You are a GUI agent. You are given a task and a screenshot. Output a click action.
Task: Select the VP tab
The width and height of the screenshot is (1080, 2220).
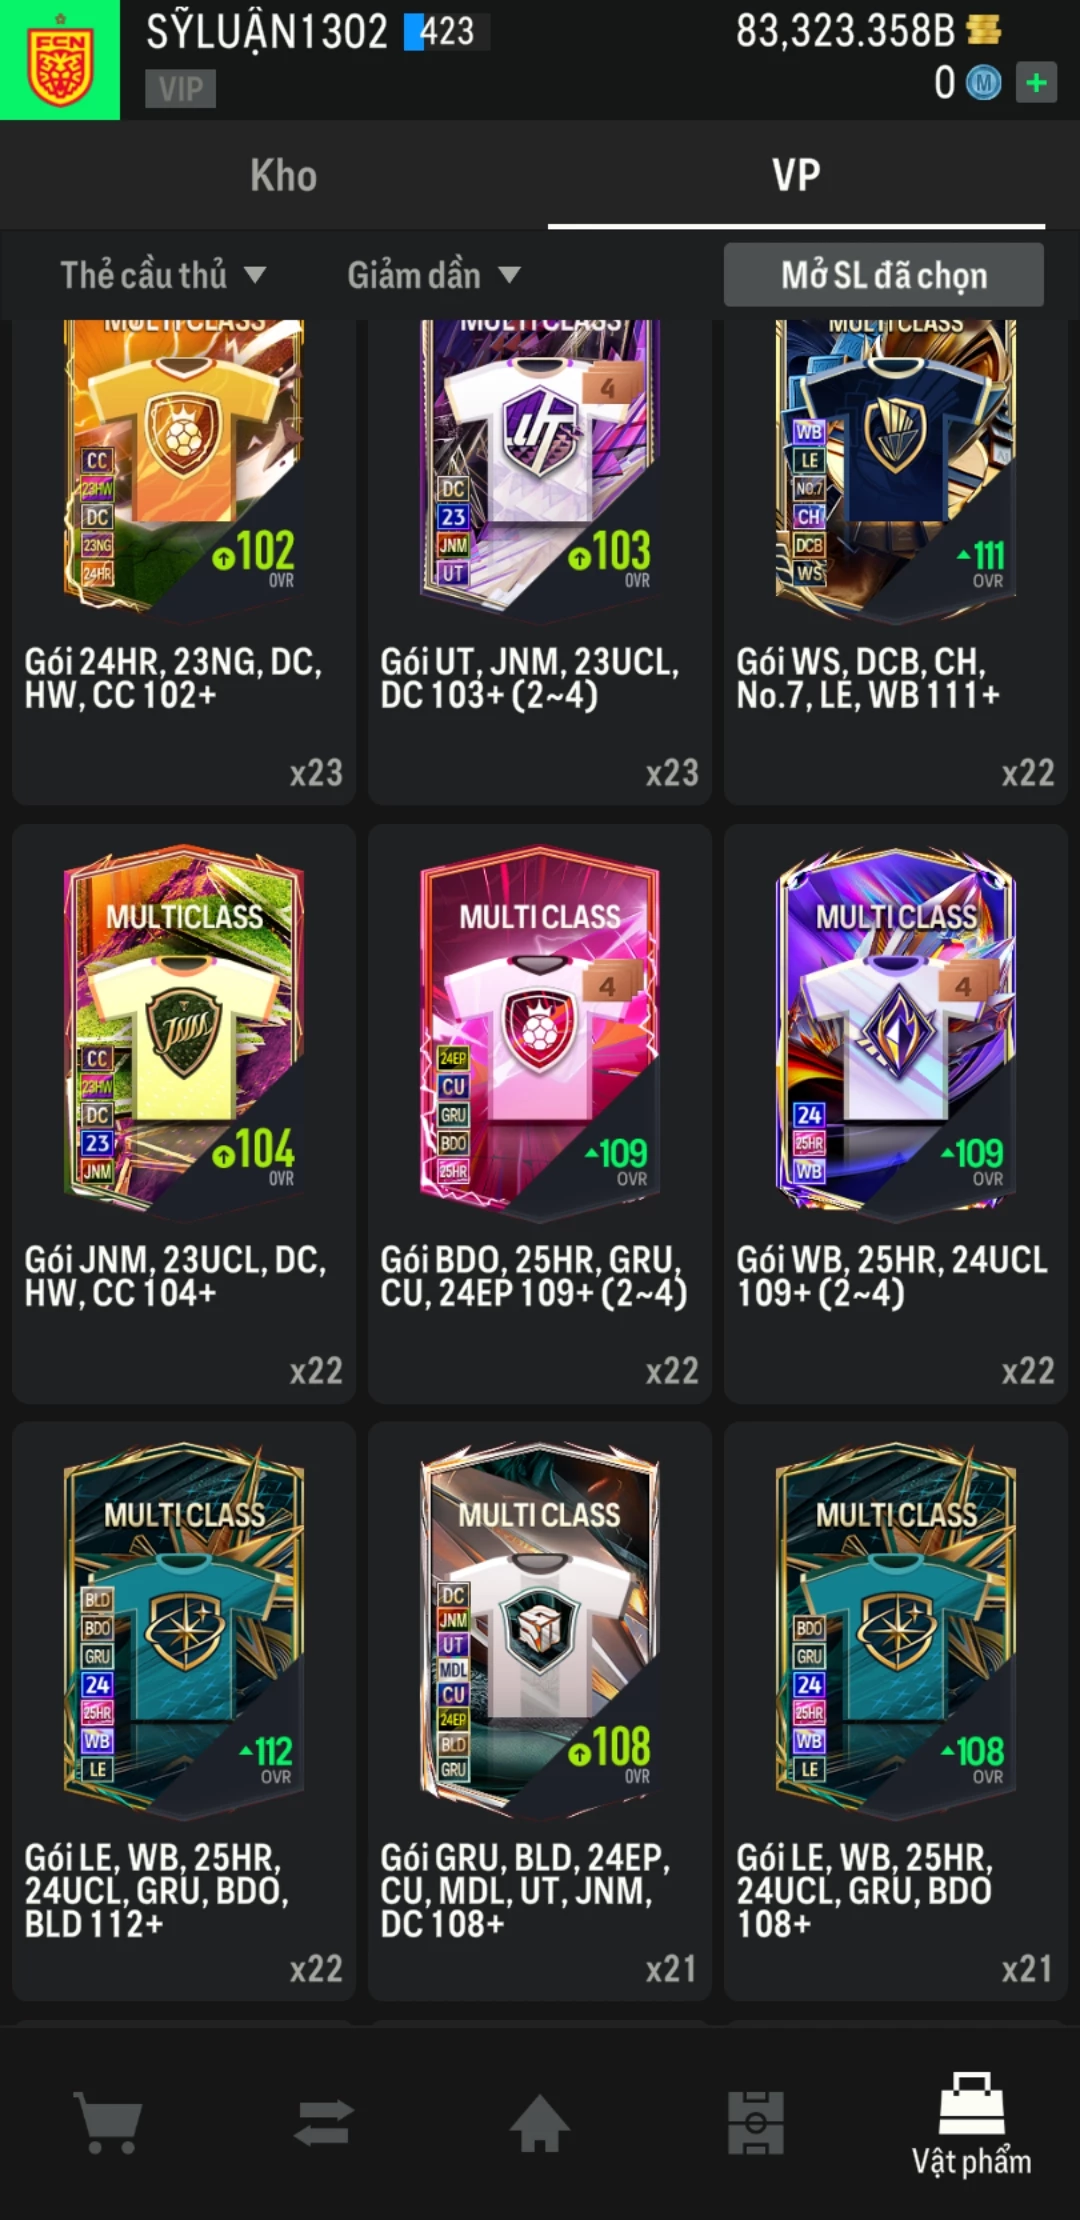[796, 176]
